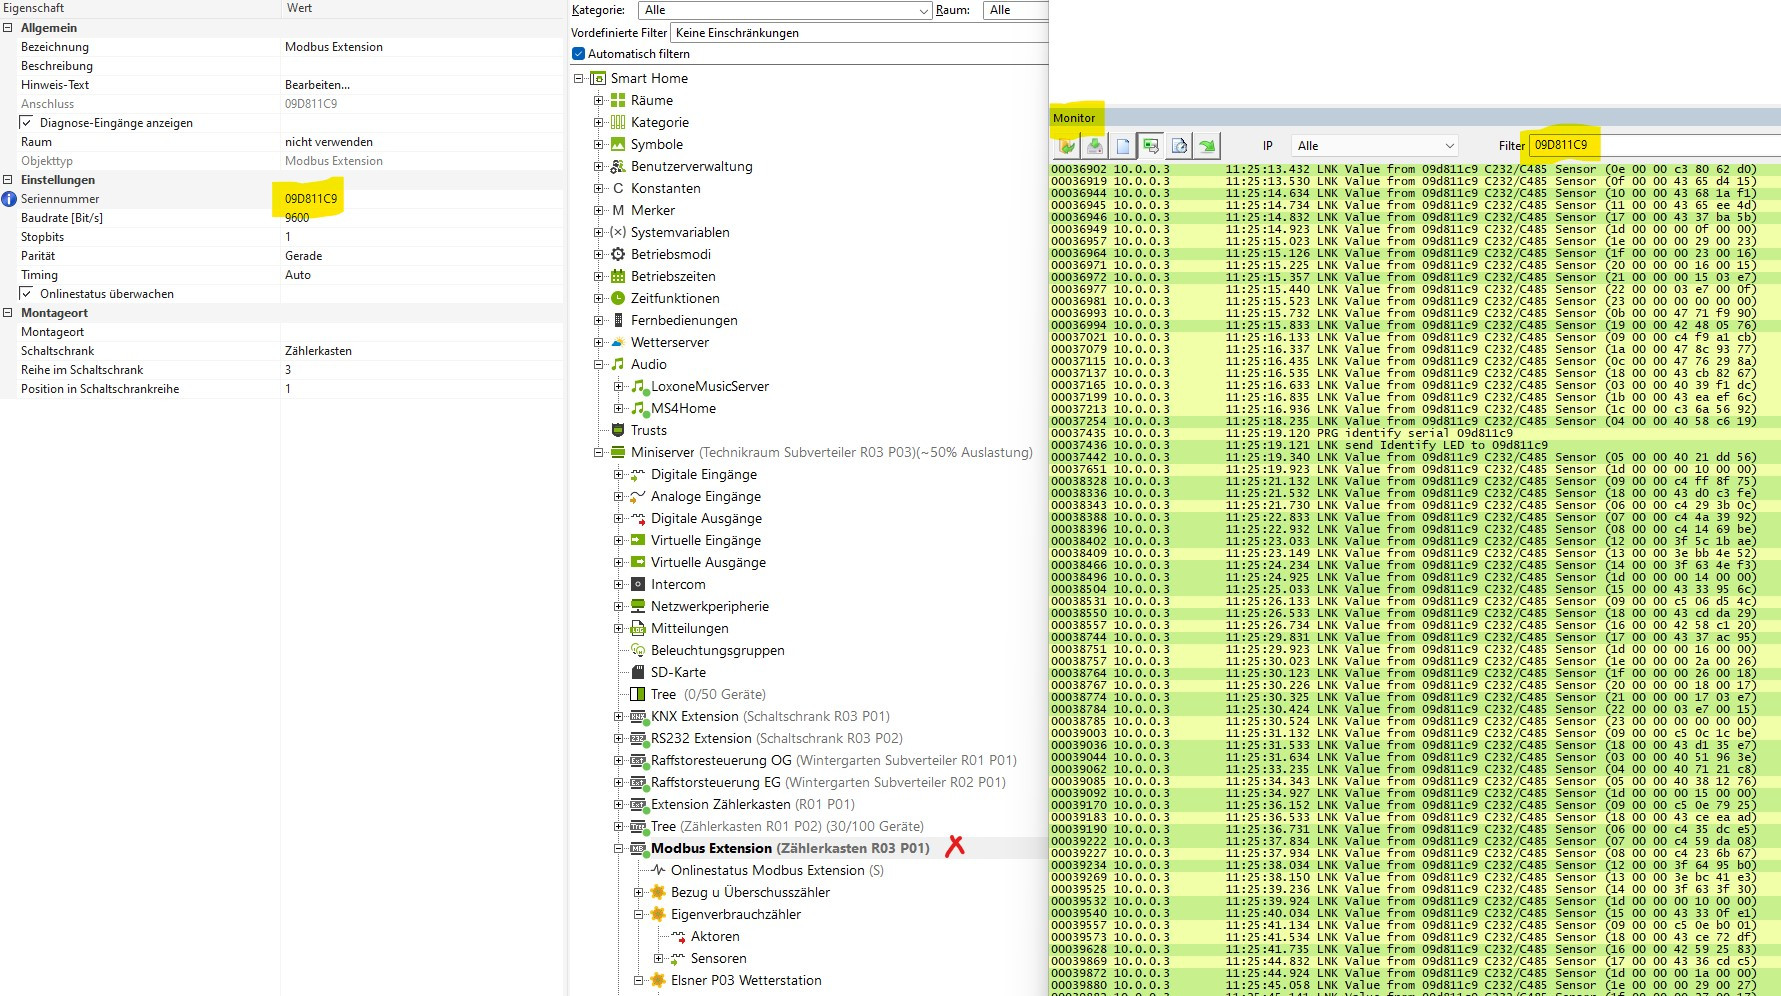Click the Seriennummer value 09D811C9
The width and height of the screenshot is (1781, 996).
[x=311, y=199]
